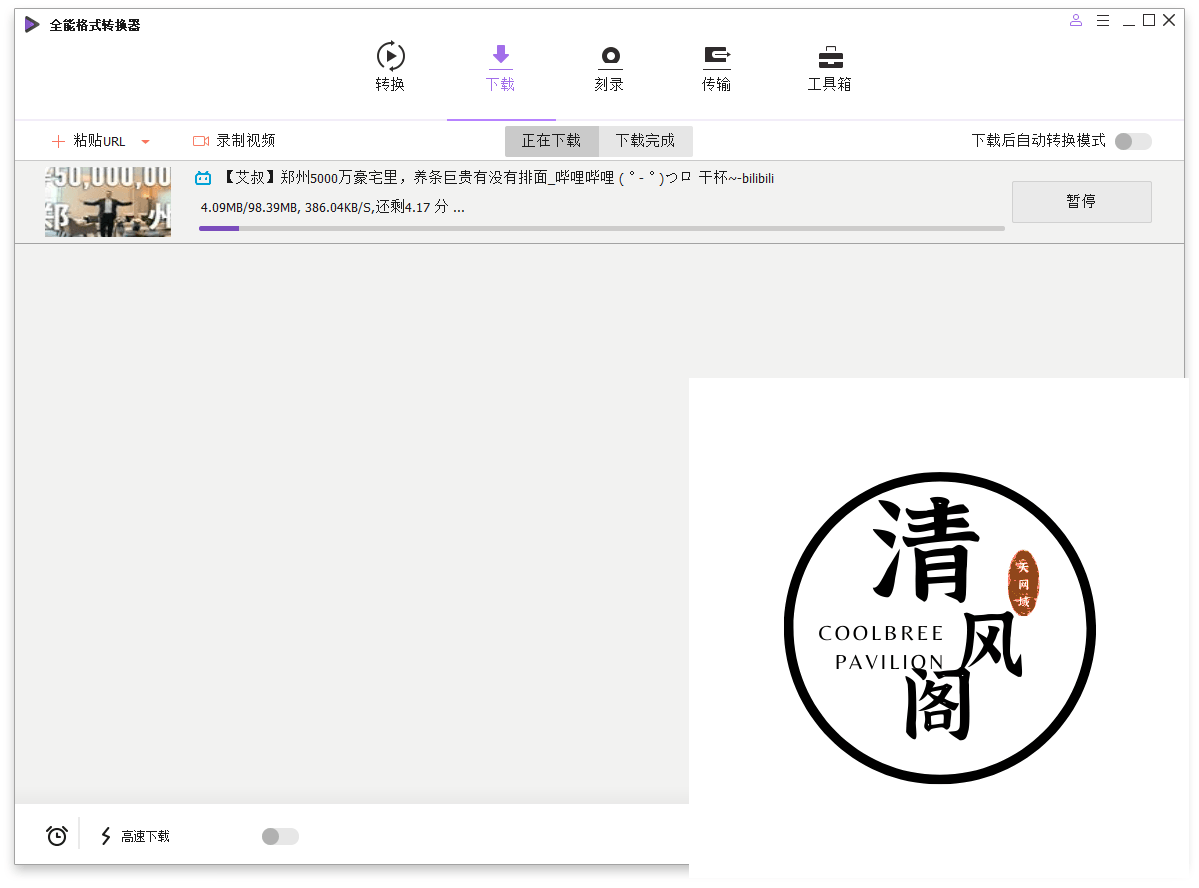
Task: Expand the Paste URL dropdown arrow
Action: point(145,141)
